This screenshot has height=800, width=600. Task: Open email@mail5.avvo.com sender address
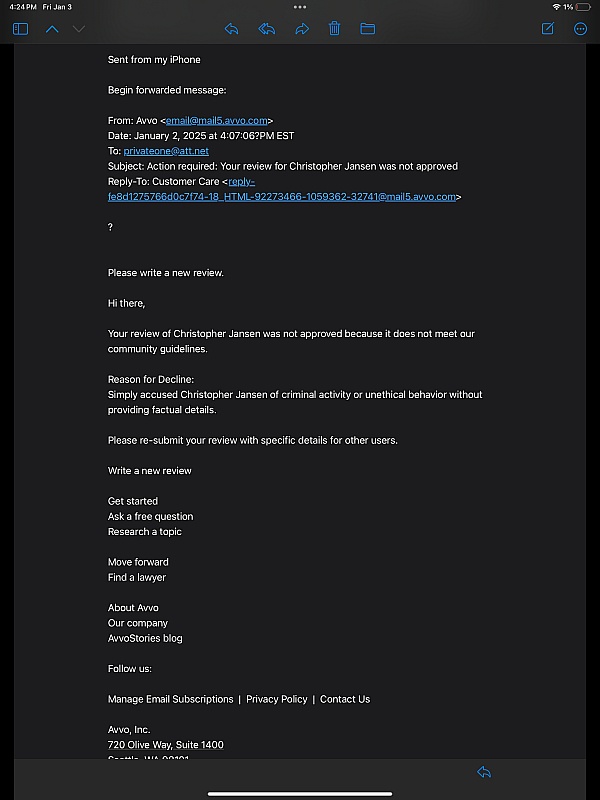click(216, 120)
